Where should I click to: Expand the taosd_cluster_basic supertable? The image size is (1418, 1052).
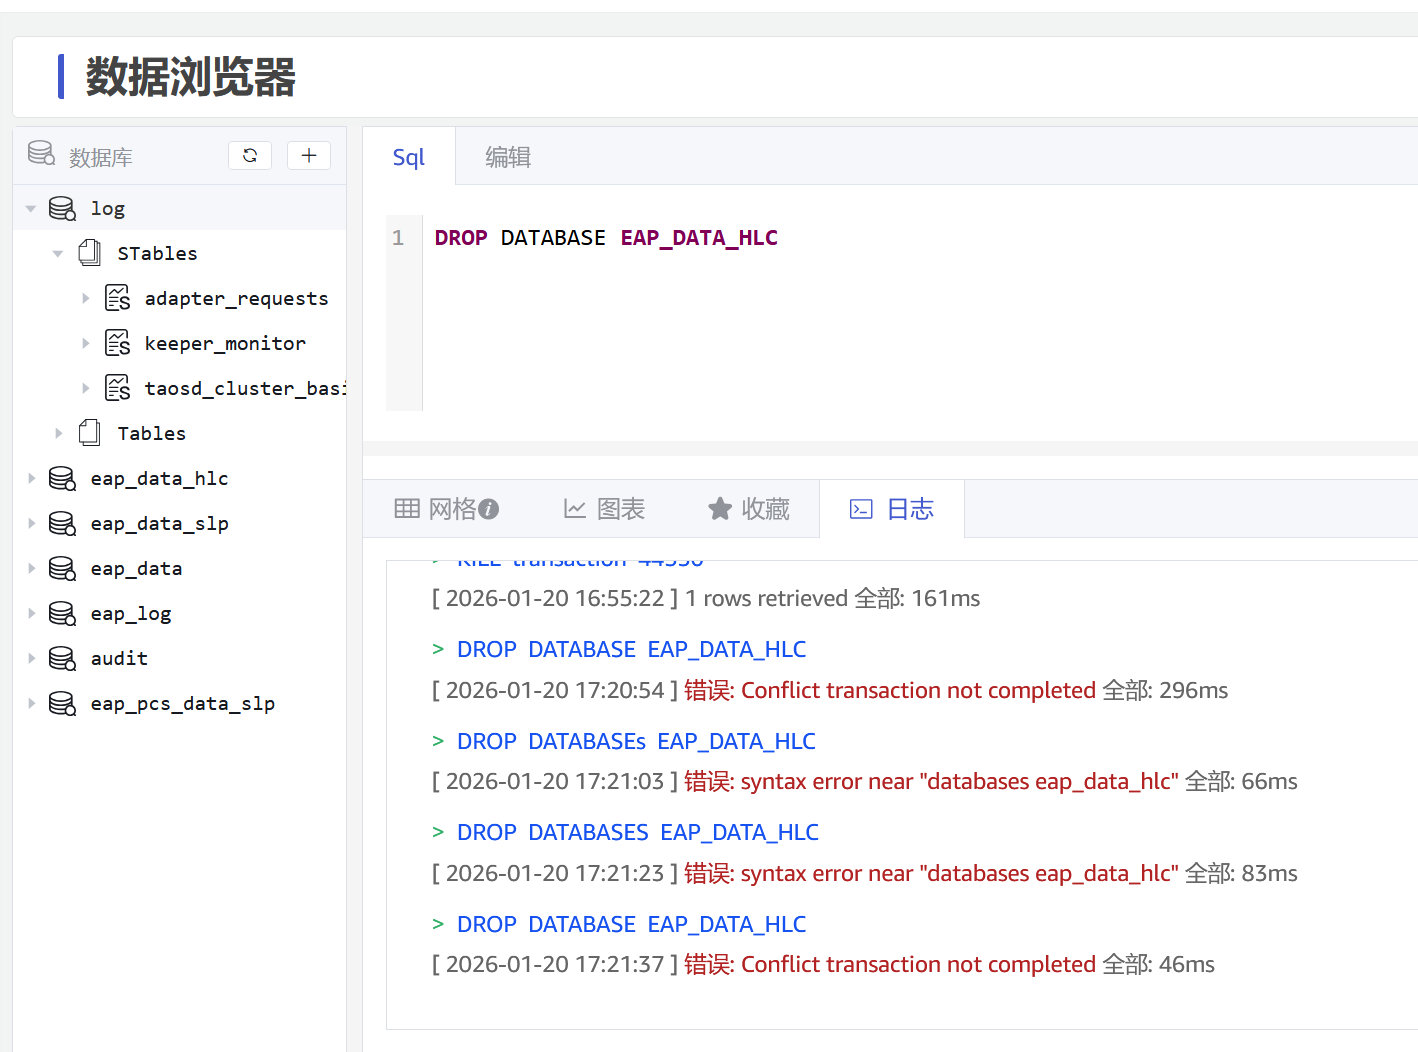(85, 388)
